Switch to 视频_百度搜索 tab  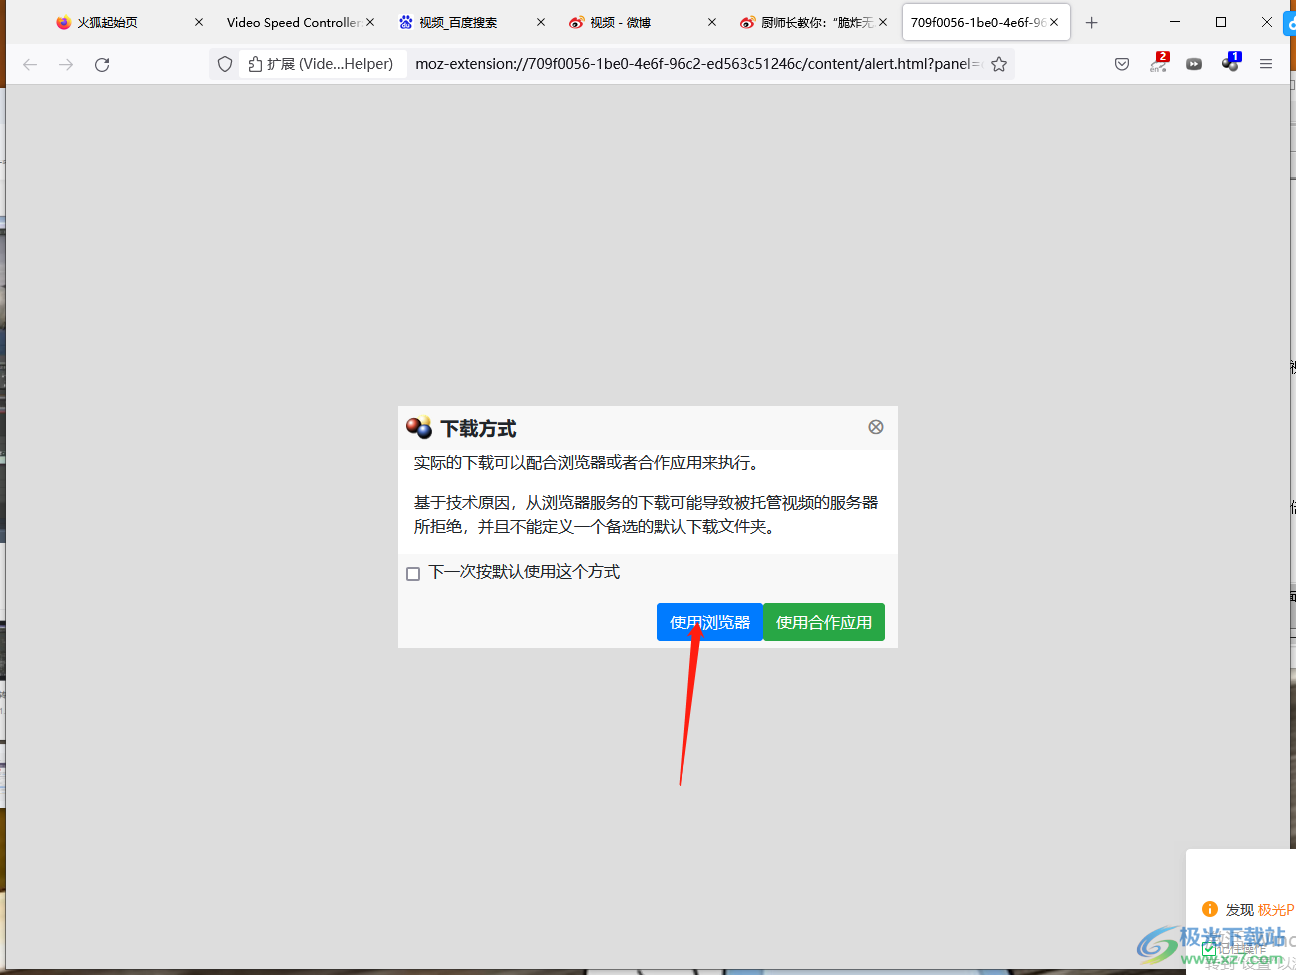point(458,22)
